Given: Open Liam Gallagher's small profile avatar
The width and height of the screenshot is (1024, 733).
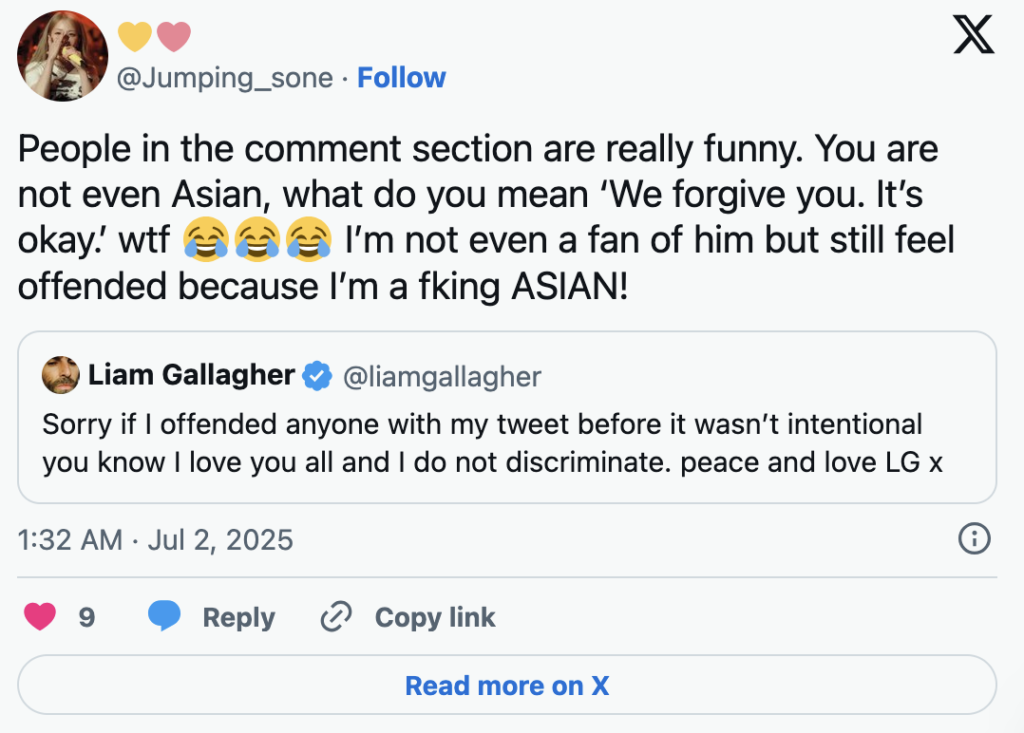Looking at the screenshot, I should click(60, 376).
